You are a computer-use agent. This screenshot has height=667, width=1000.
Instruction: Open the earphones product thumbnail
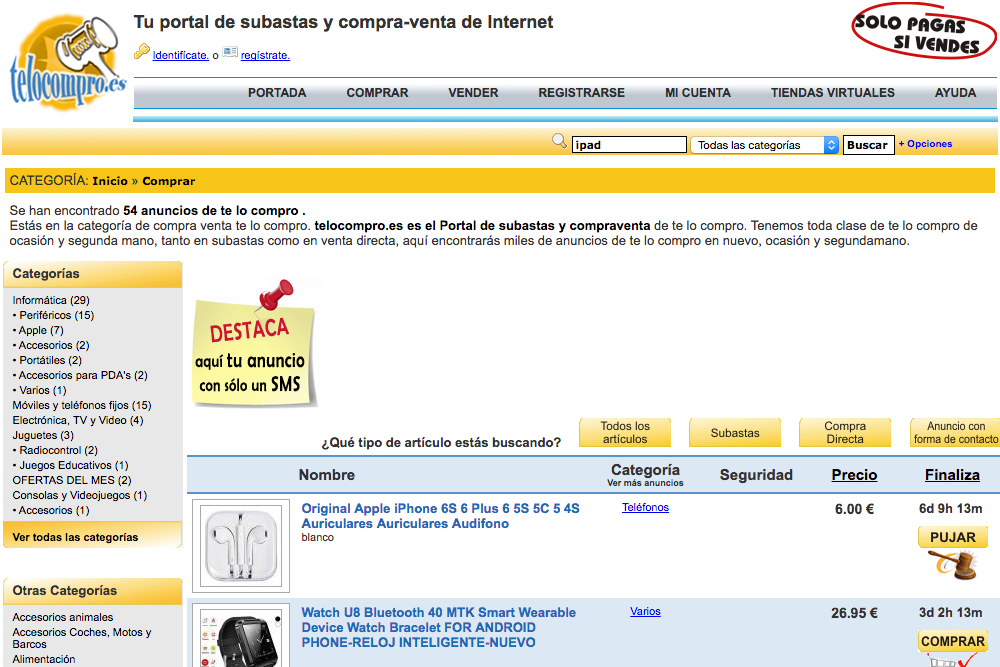pos(241,546)
